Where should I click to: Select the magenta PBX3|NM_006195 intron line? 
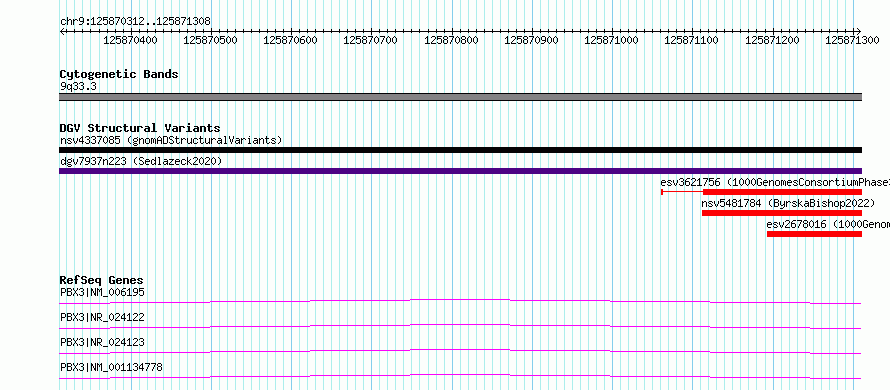pyautogui.click(x=460, y=301)
